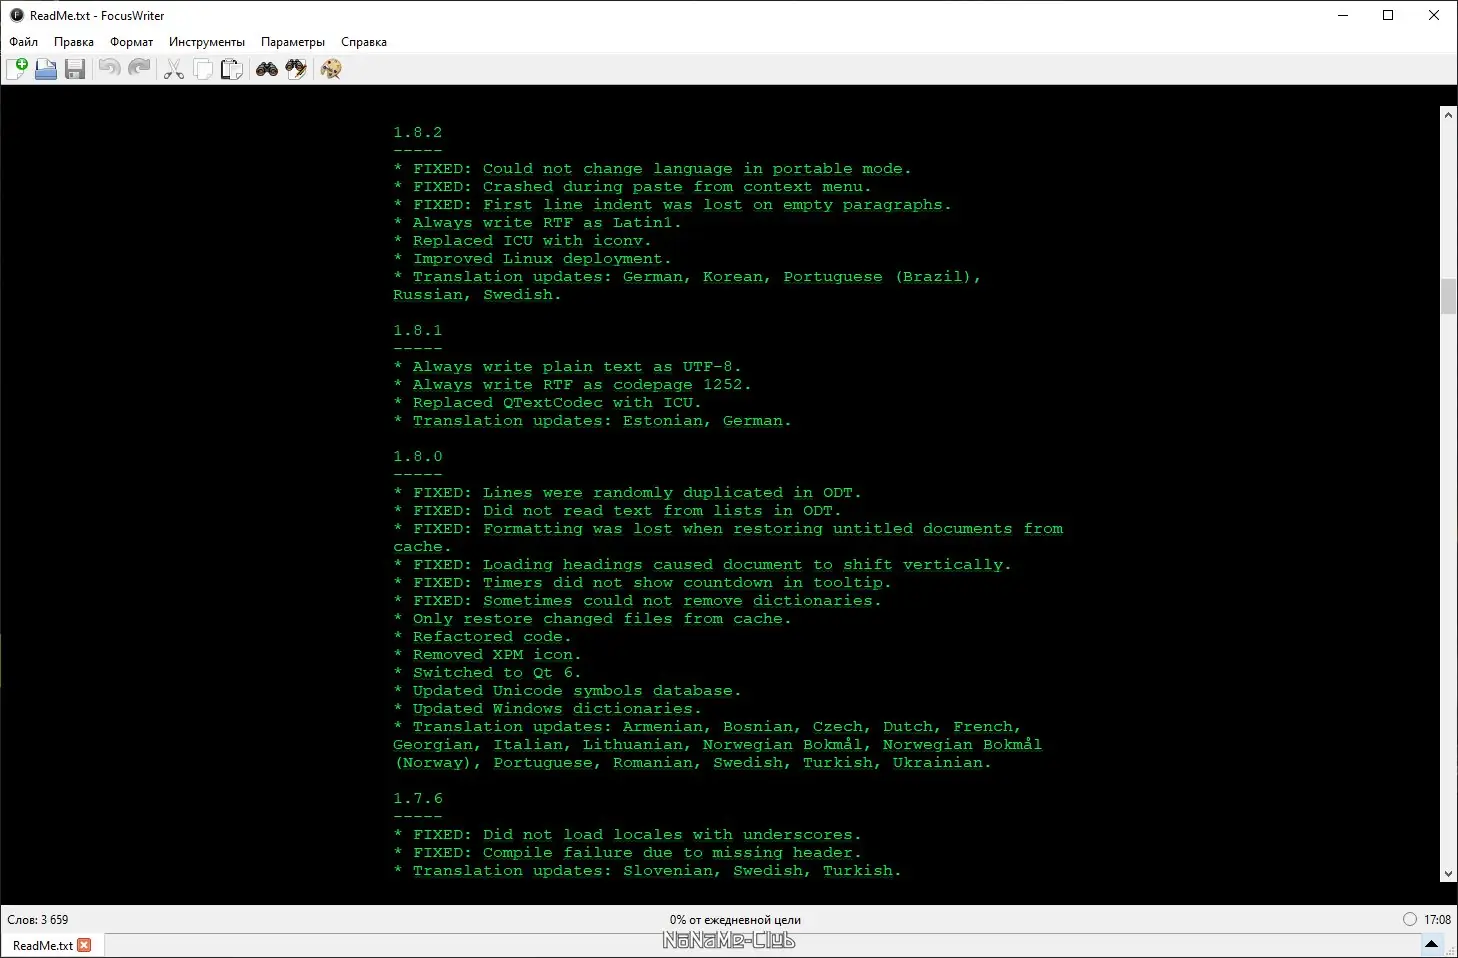
Task: Click the vertical scrollbar thumb
Action: (1448, 297)
